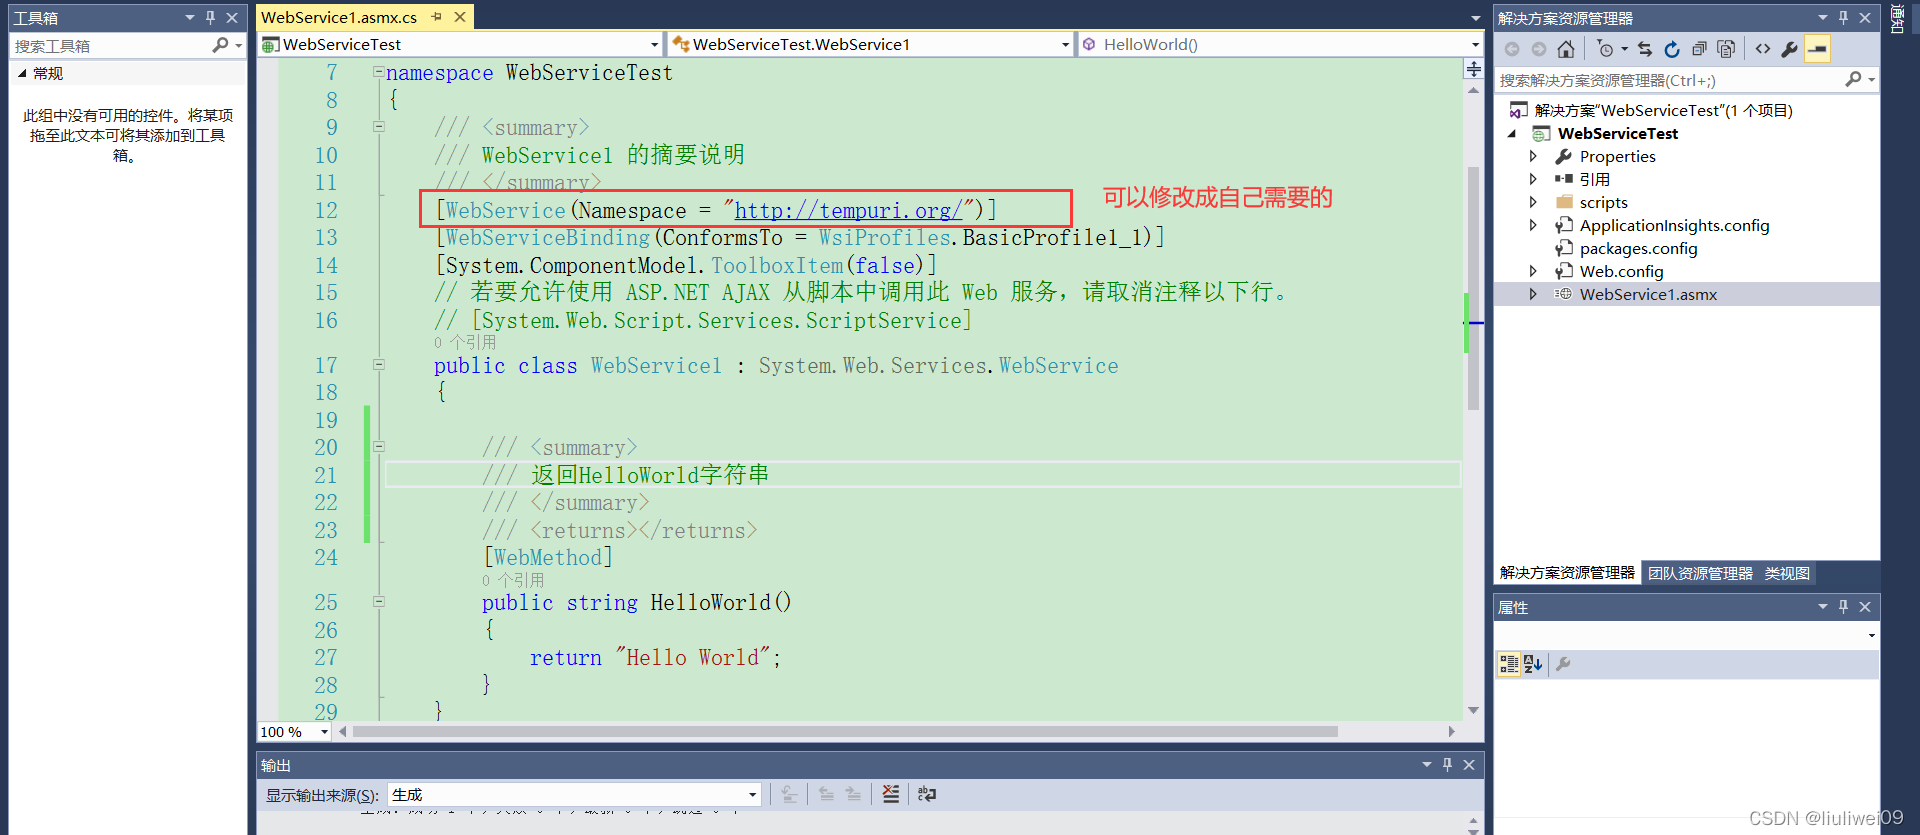Go to next message in Output
This screenshot has height=835, width=1920.
pos(853,794)
